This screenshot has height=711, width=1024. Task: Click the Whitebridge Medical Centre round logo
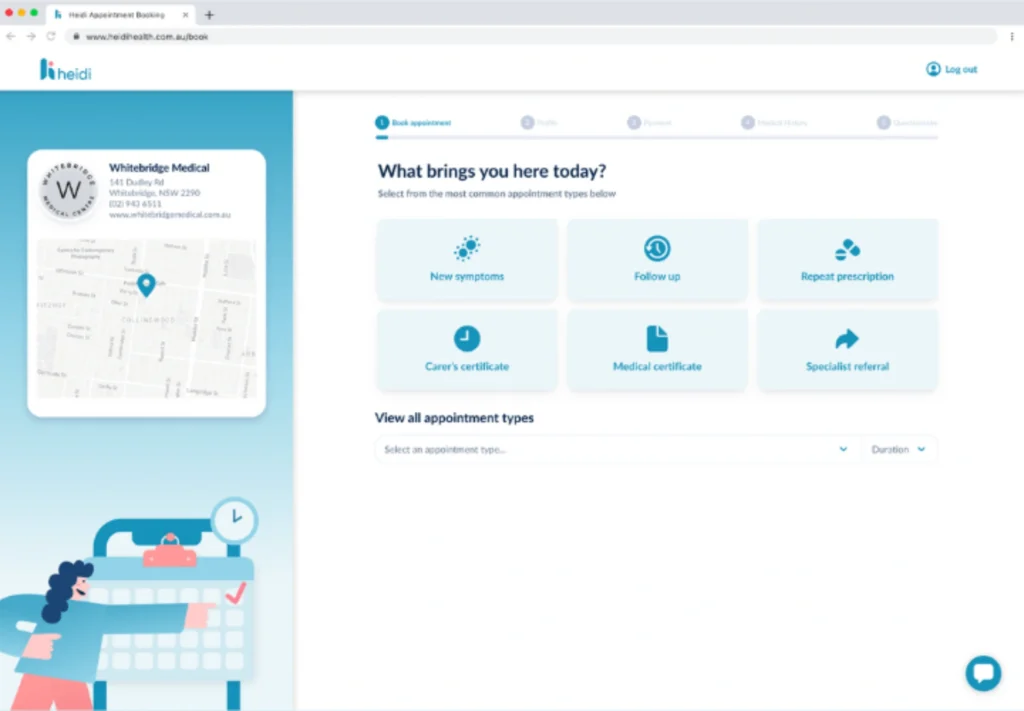69,190
